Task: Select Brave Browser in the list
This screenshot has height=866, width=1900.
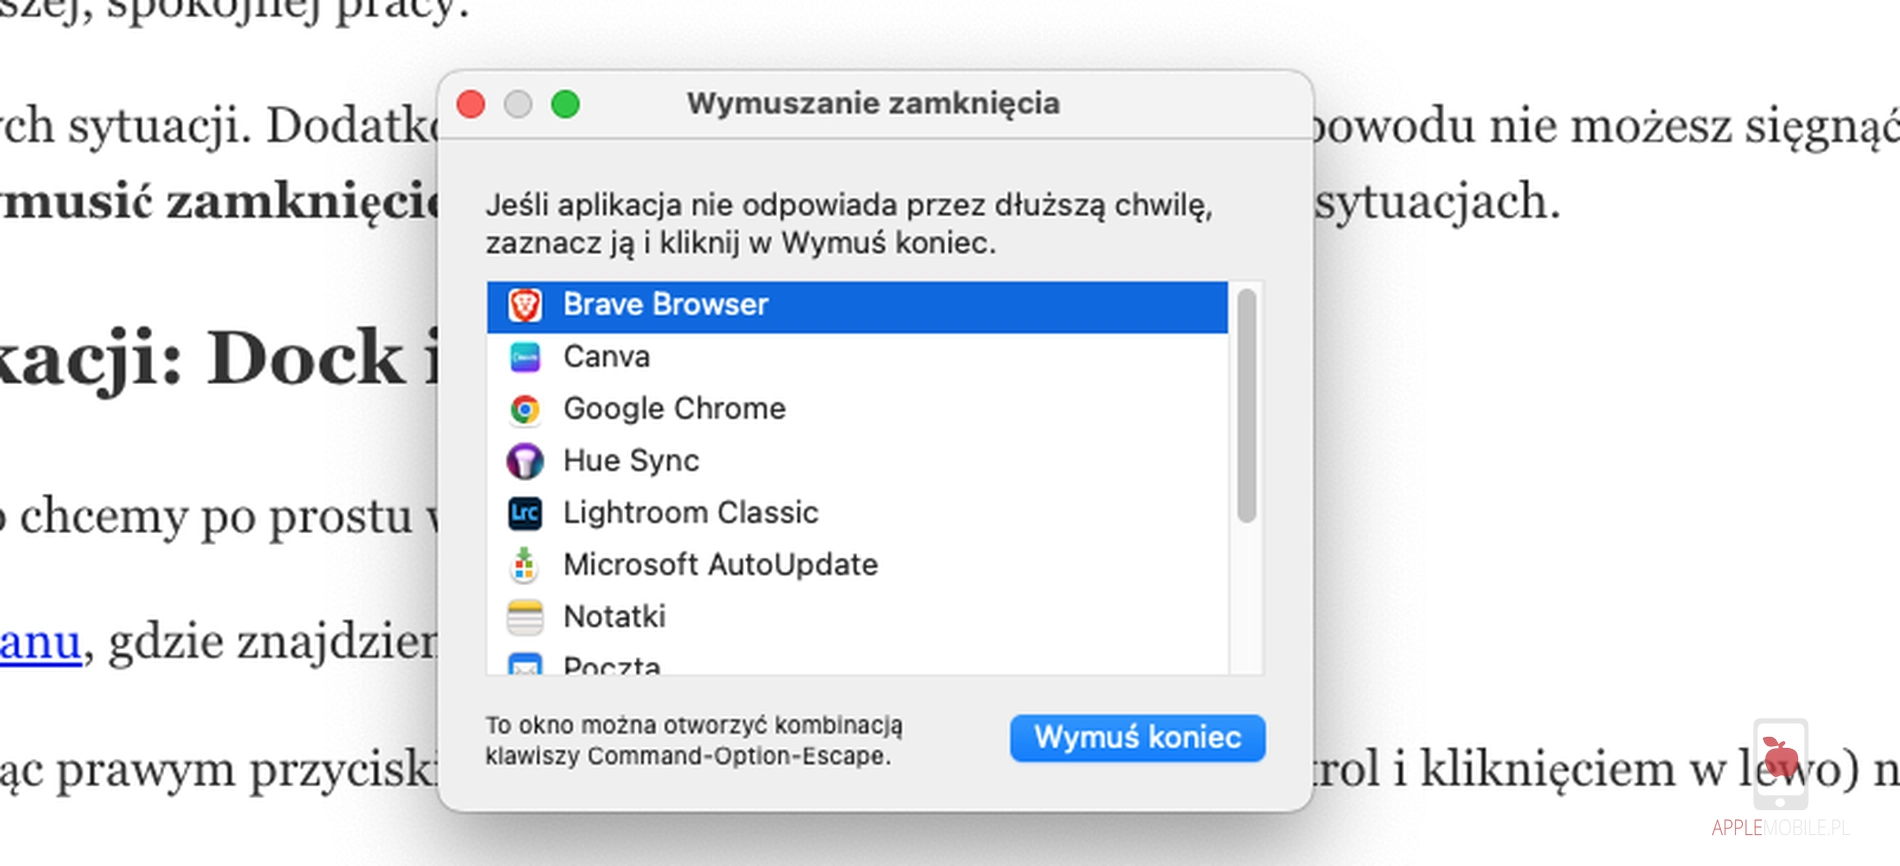Action: tap(665, 305)
